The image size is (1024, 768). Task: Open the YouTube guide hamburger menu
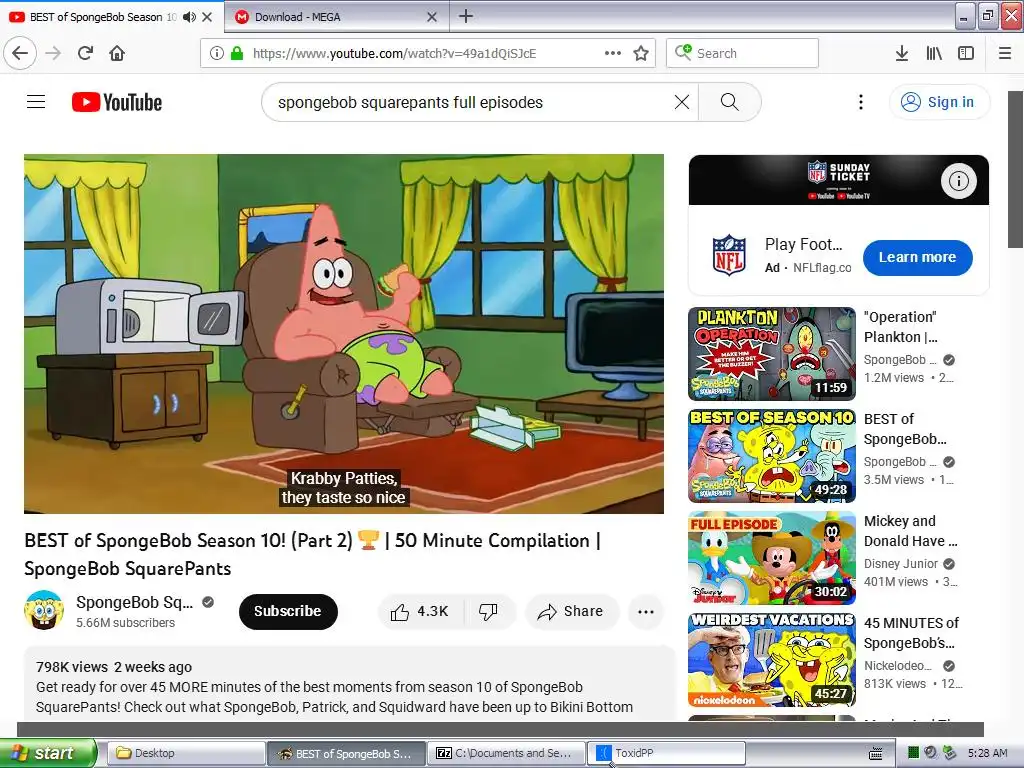click(36, 102)
